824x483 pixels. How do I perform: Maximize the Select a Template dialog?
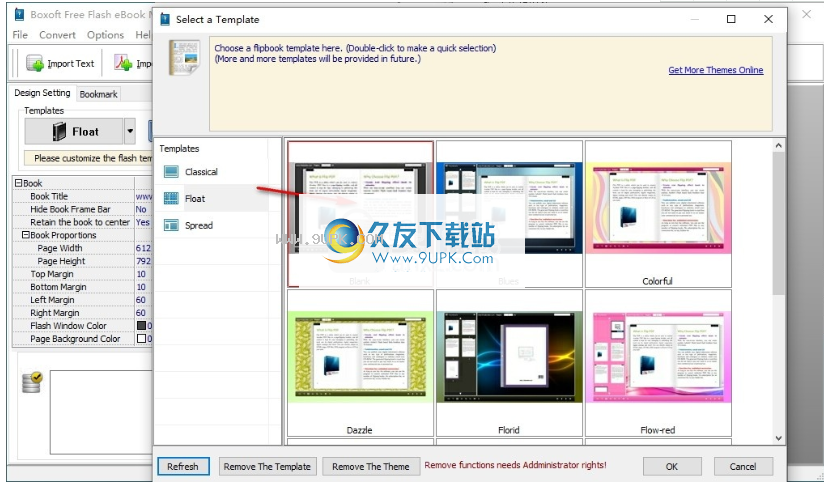731,19
